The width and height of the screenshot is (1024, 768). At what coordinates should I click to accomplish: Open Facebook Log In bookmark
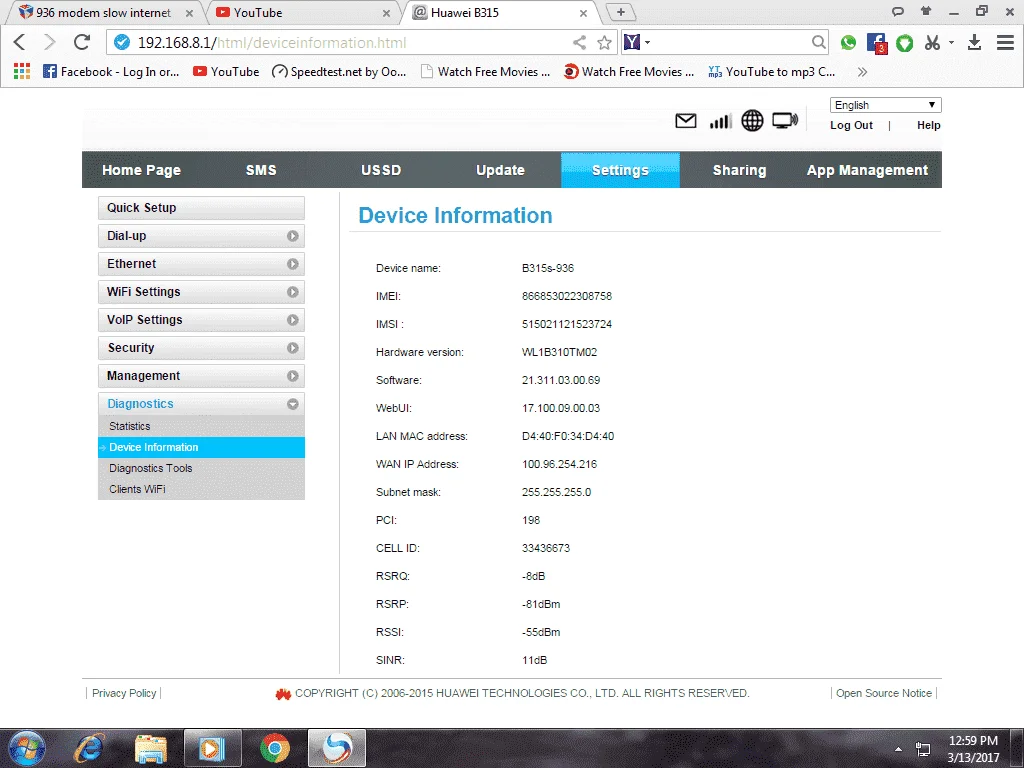pos(111,72)
